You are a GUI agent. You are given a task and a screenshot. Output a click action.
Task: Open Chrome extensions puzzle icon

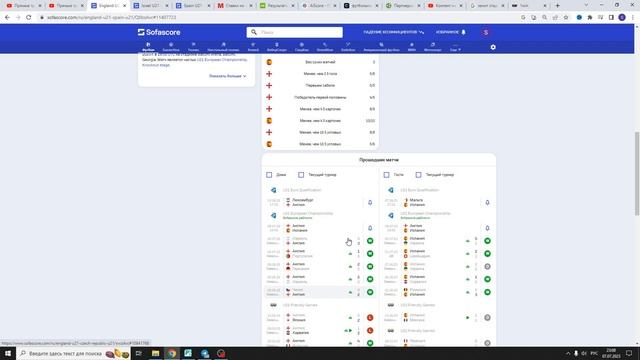590,18
